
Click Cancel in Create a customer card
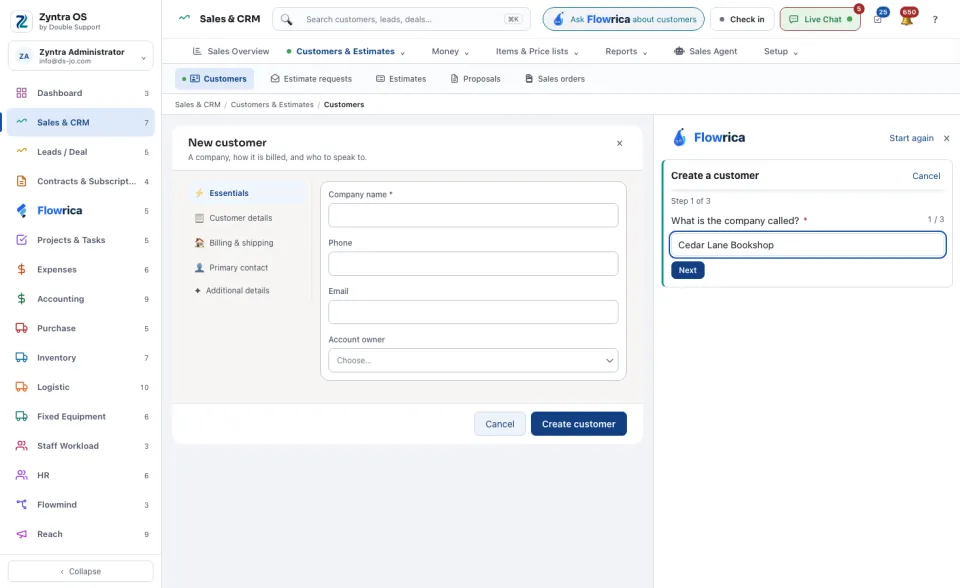tap(926, 176)
